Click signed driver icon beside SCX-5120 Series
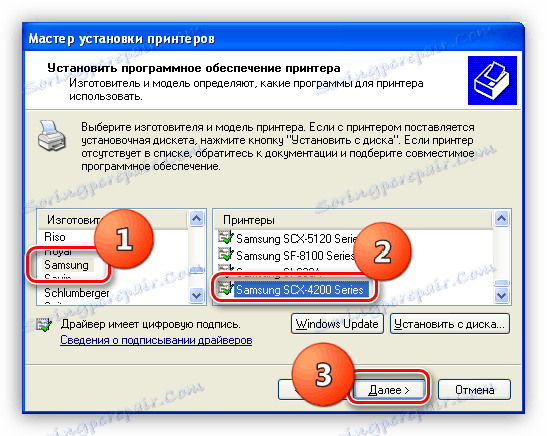The image size is (547, 436). tap(226, 238)
